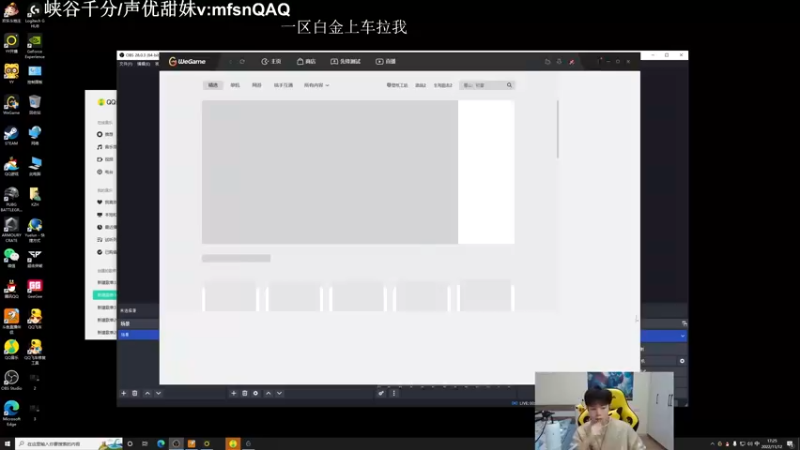Open WeGame desktop shortcut
This screenshot has height=450, width=800.
click(x=11, y=105)
